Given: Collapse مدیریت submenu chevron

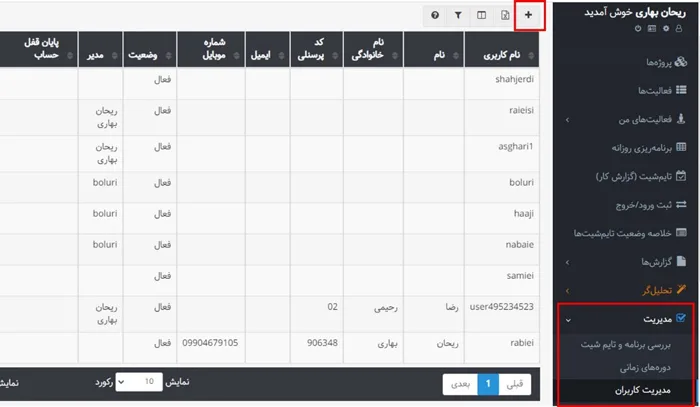Looking at the screenshot, I should tap(568, 320).
